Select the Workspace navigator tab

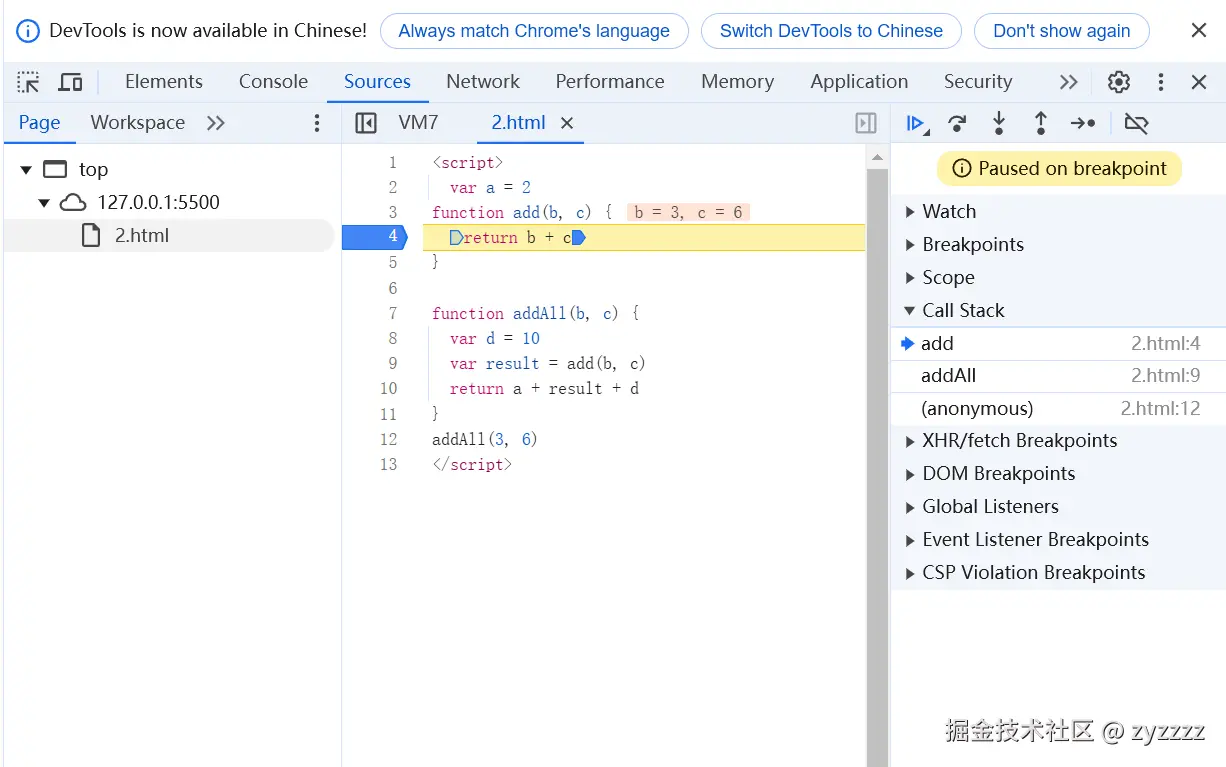click(x=138, y=123)
